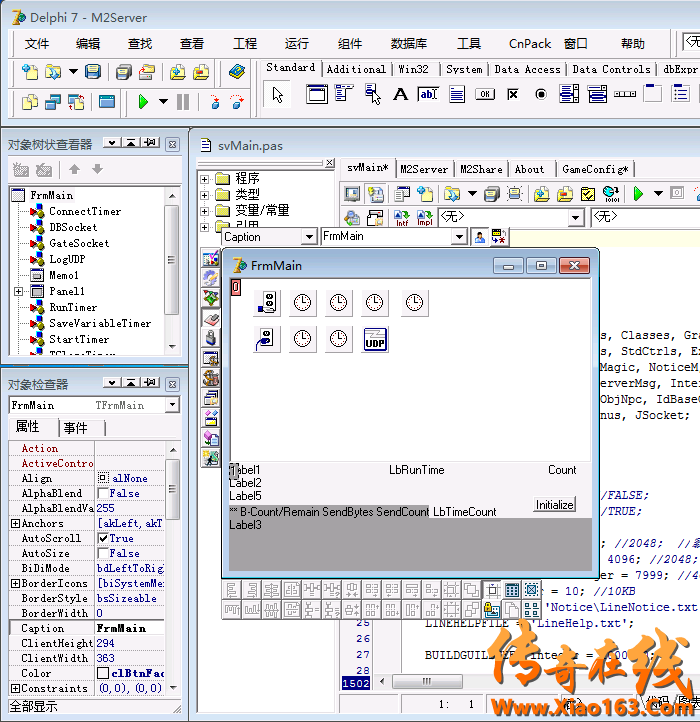This screenshot has height=722, width=700.
Task: Open the help book icon
Action: click(x=237, y=72)
